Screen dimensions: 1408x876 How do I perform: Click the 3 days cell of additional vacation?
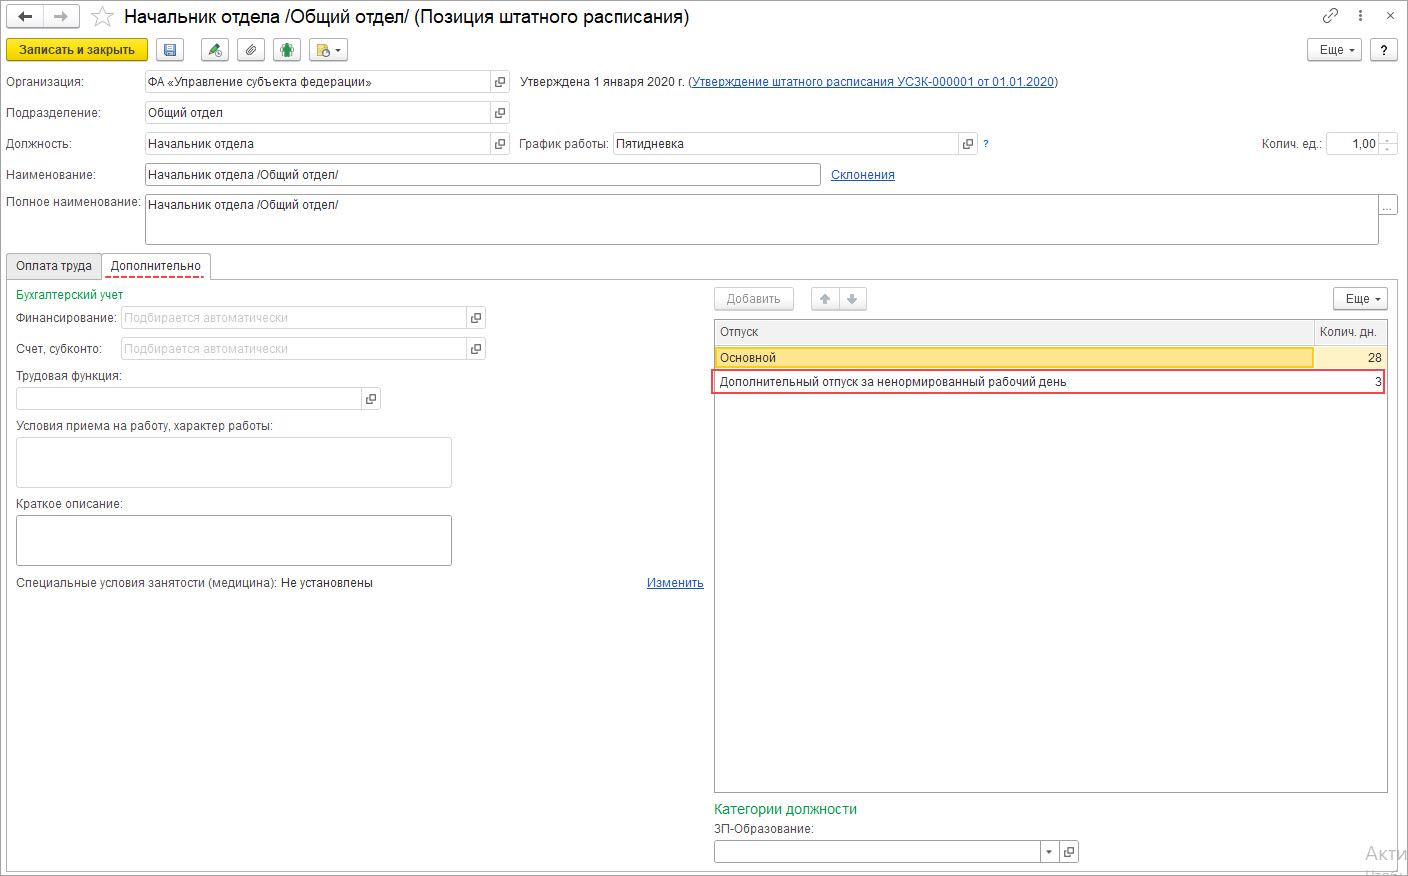1350,382
